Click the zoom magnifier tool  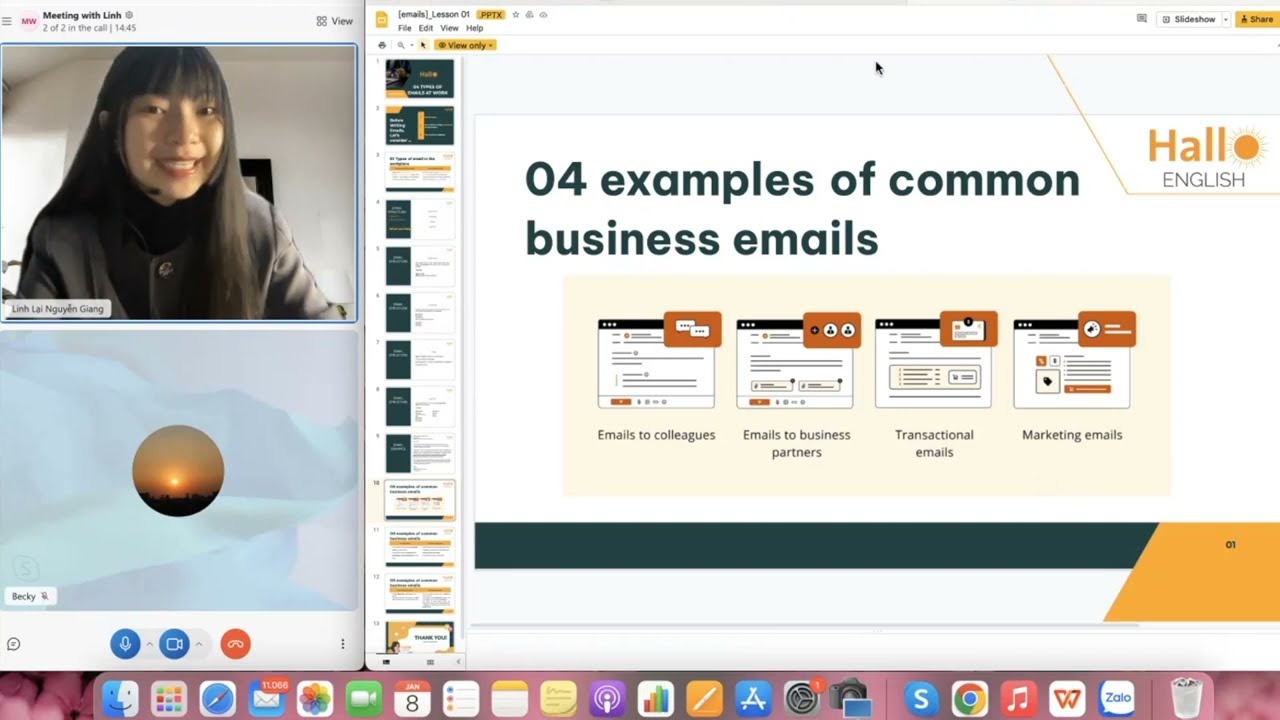tap(401, 45)
